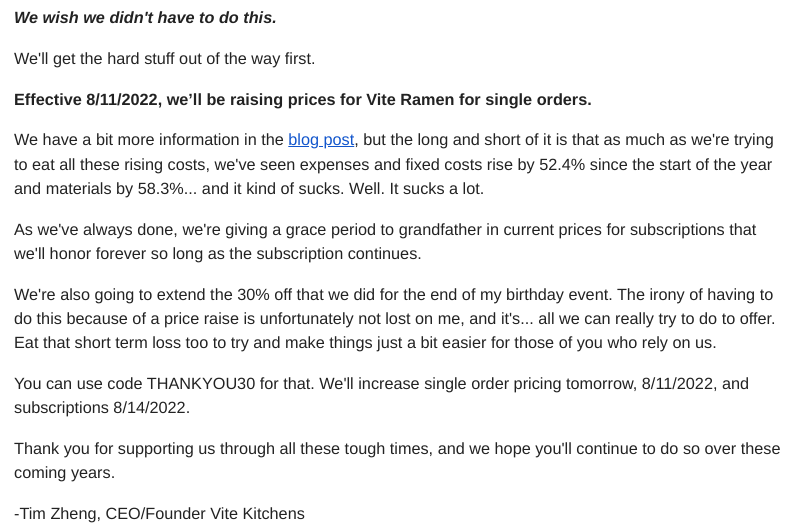The width and height of the screenshot is (793, 532).
Task: Open the blog post link
Action: pyautogui.click(x=321, y=140)
